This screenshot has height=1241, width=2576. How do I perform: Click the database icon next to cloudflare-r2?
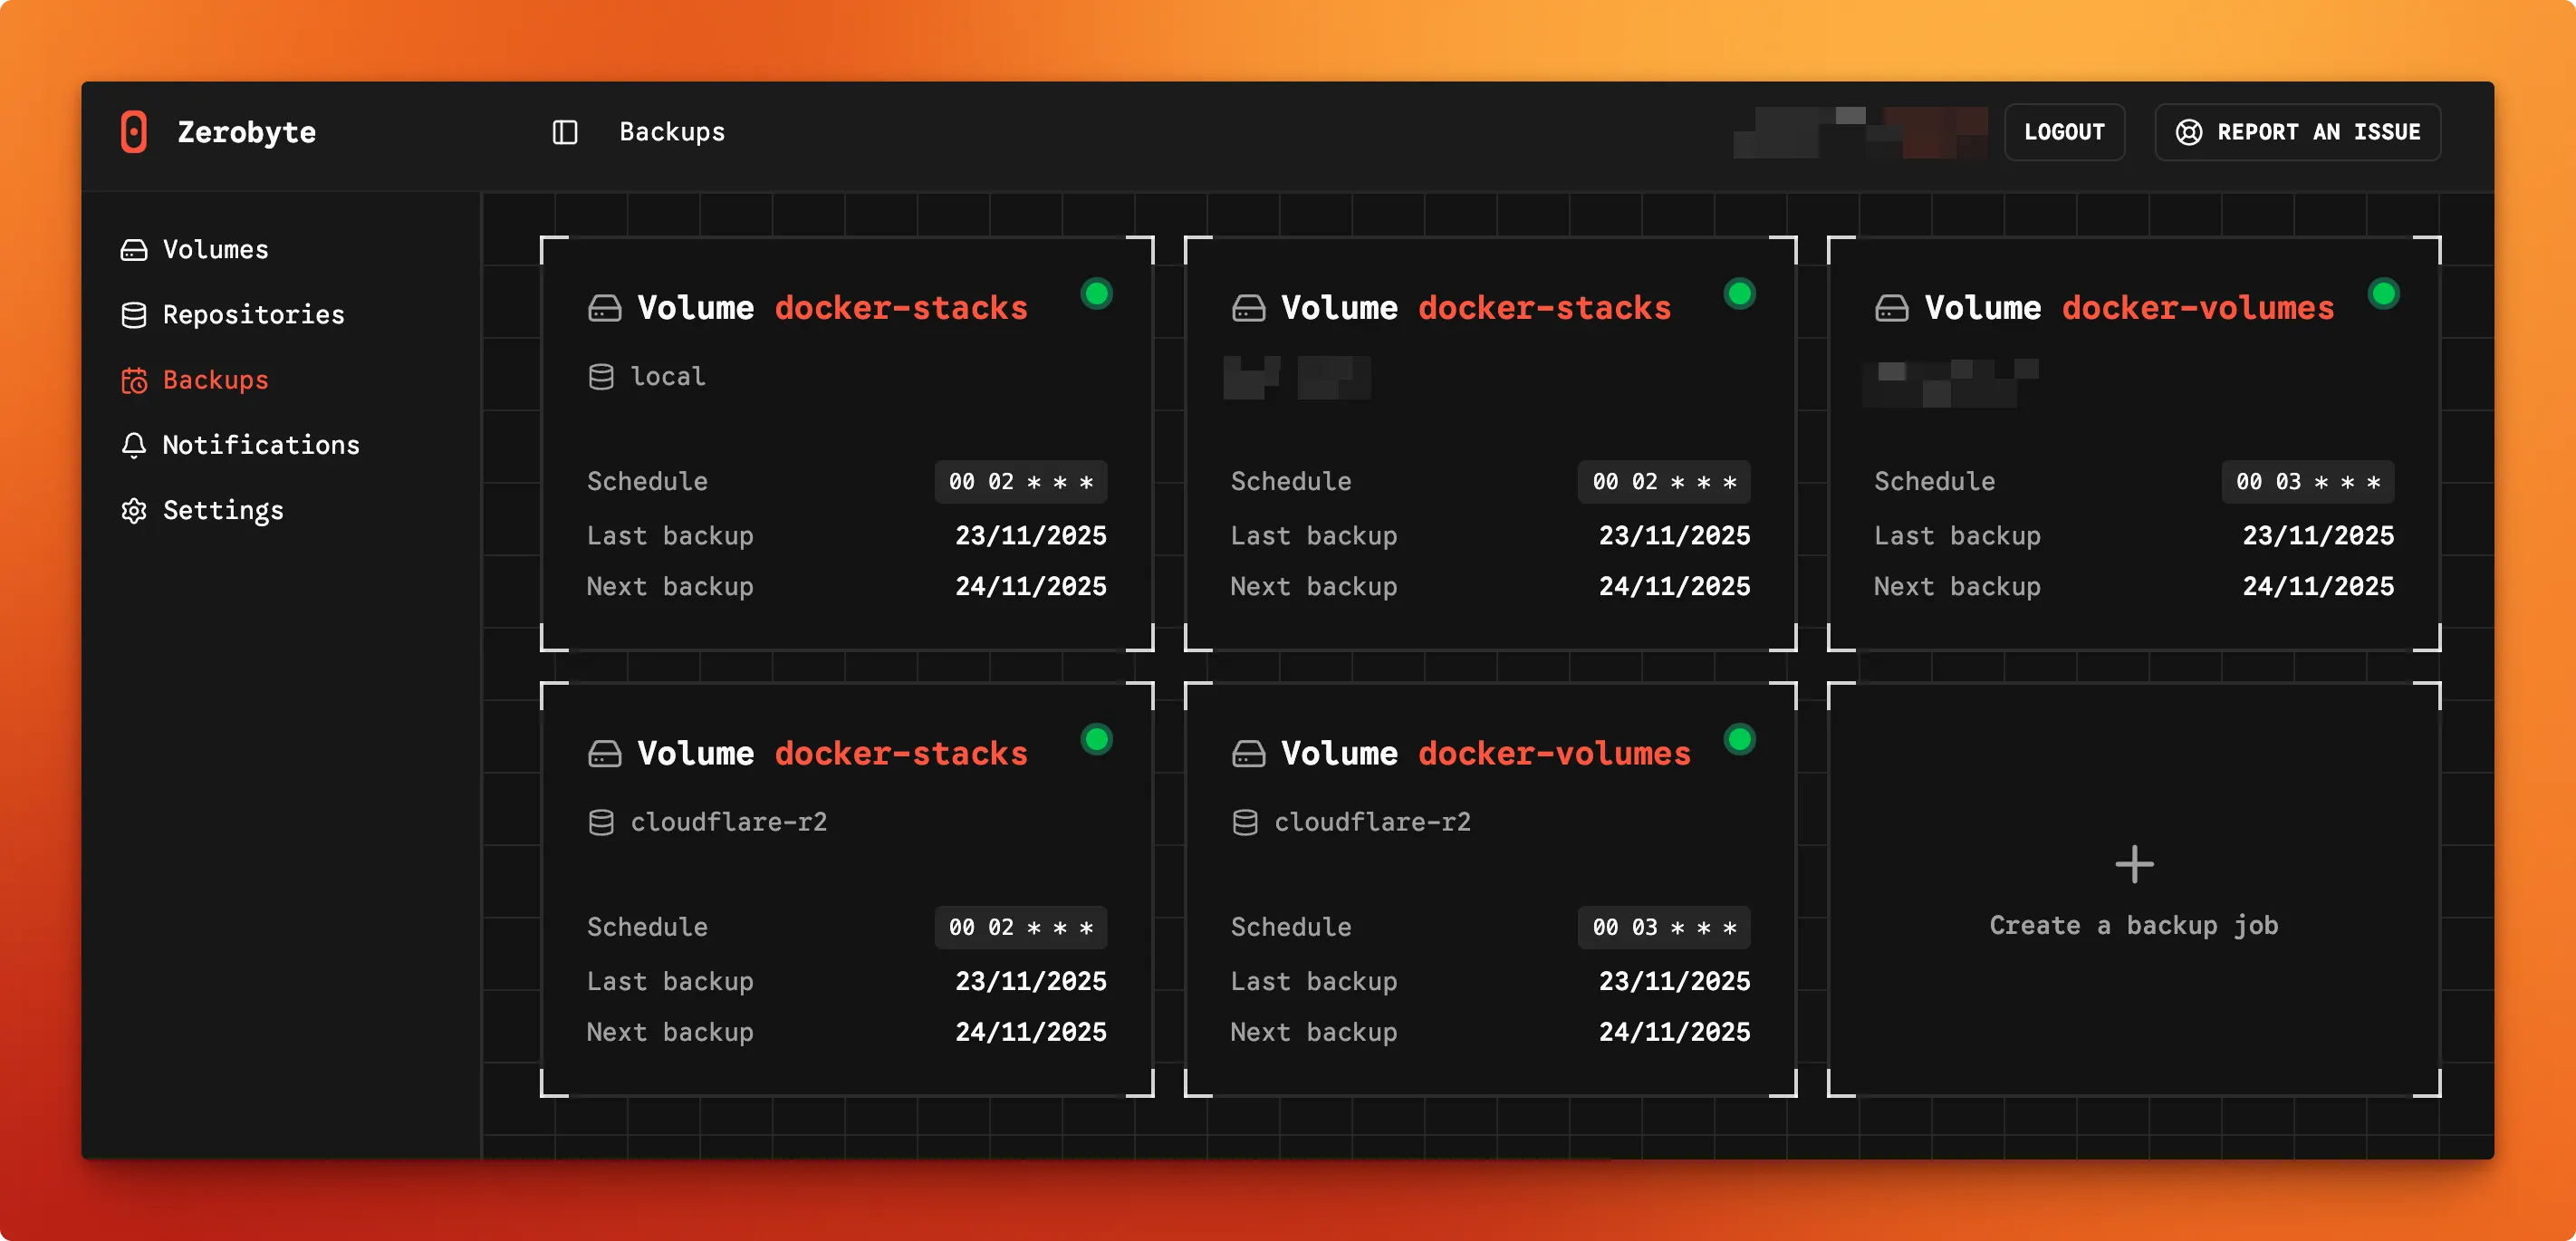603,821
